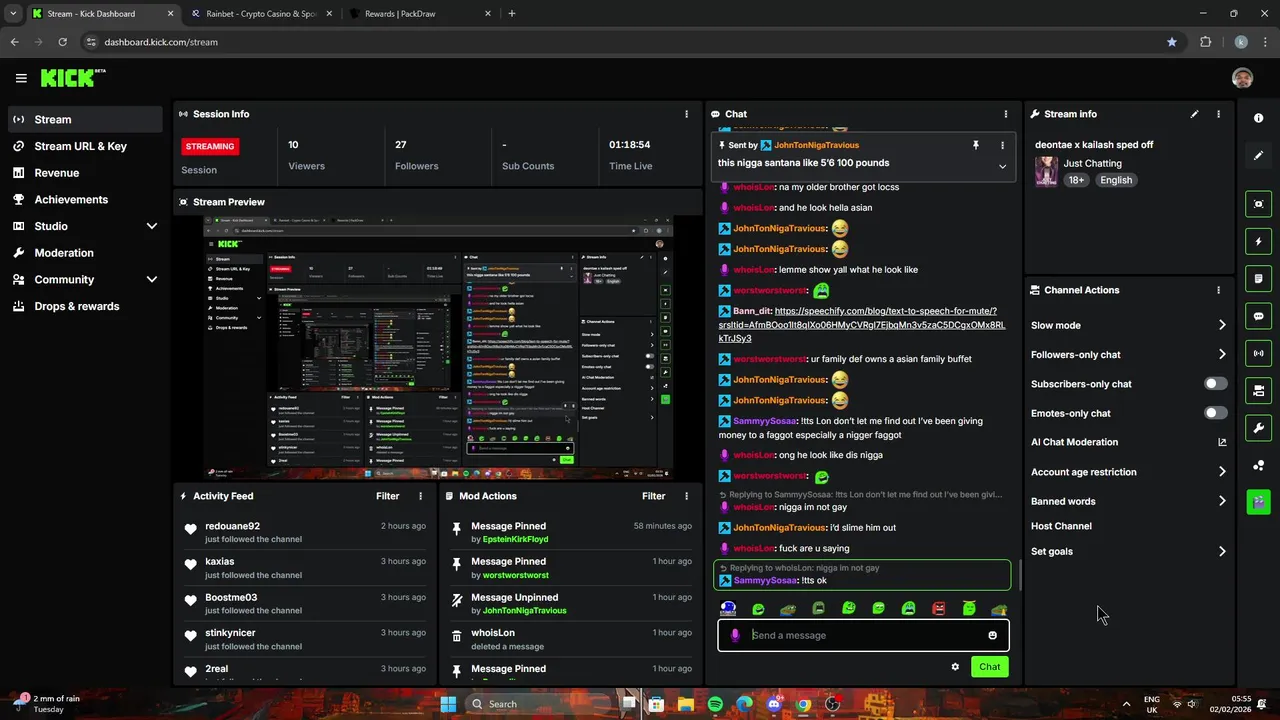
Task: Insert the red angry face emote
Action: point(939,608)
